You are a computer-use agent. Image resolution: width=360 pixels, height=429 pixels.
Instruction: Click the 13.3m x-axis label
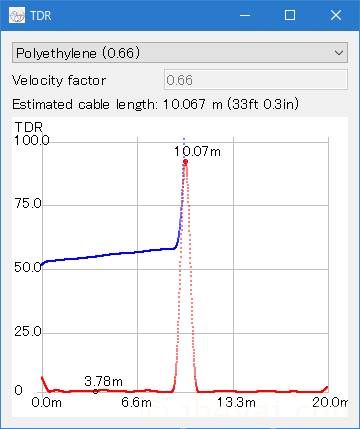tap(236, 402)
